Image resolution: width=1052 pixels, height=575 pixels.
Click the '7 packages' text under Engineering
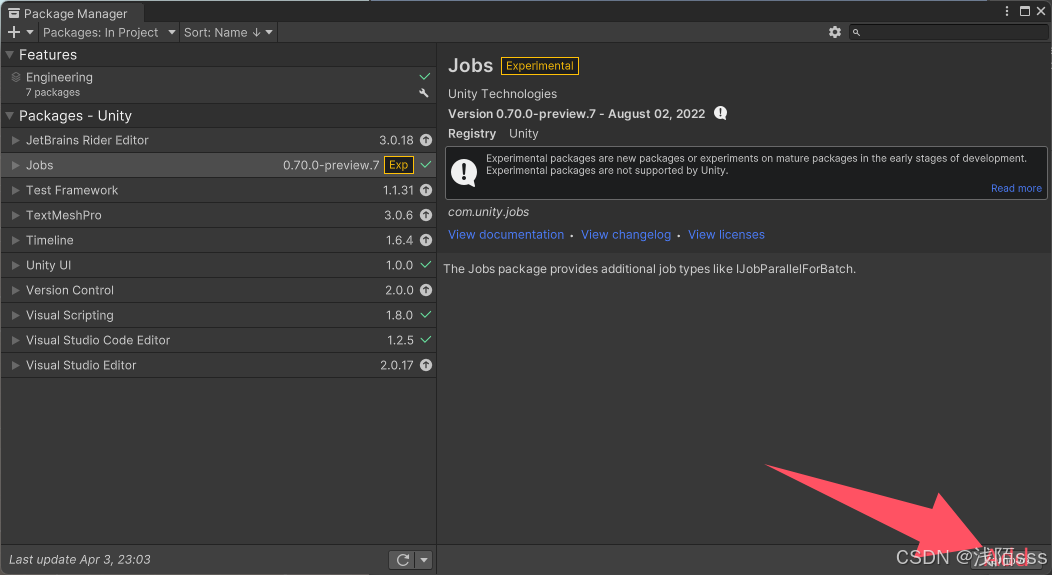(x=53, y=93)
